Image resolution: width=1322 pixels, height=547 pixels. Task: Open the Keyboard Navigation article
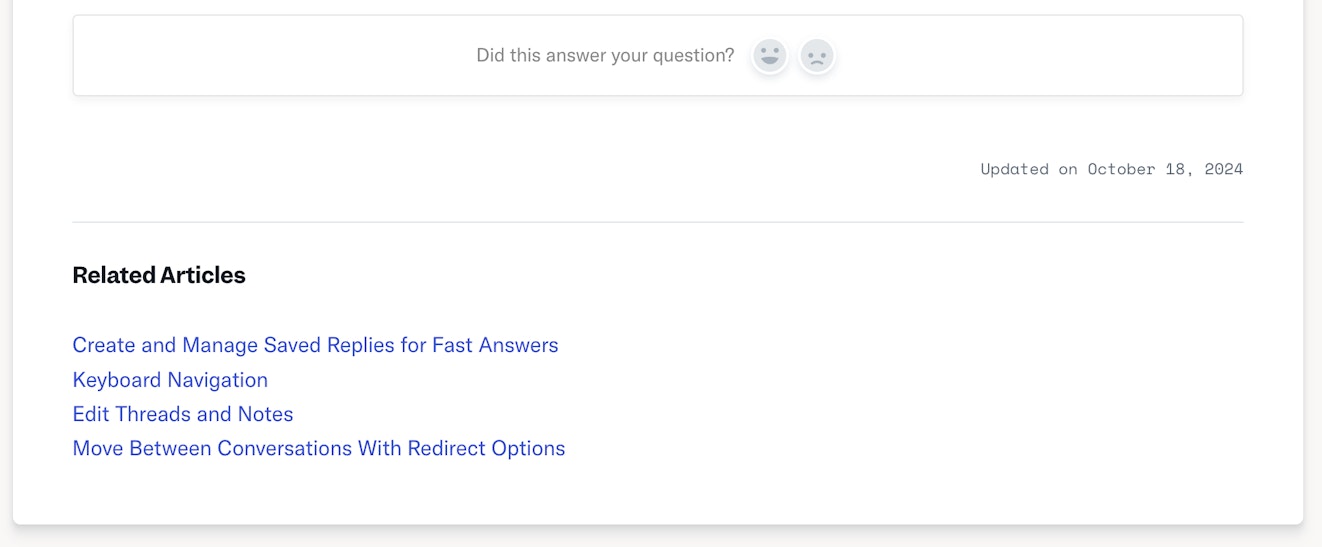[x=170, y=380]
